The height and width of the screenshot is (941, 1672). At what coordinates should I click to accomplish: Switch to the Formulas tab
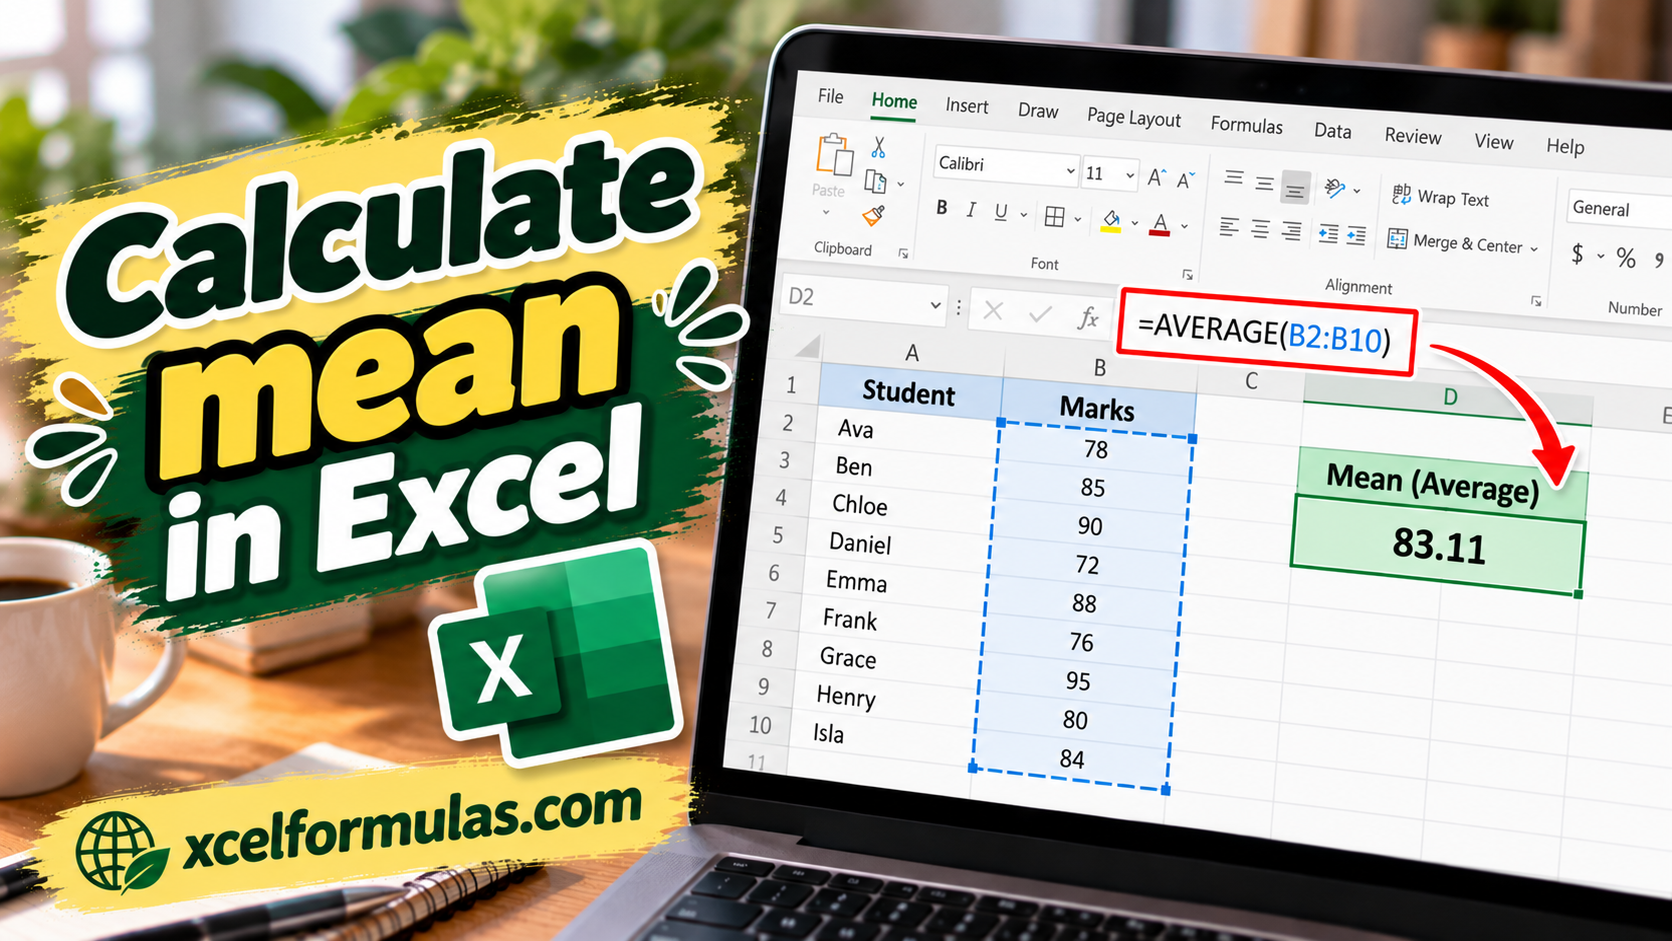point(1246,125)
